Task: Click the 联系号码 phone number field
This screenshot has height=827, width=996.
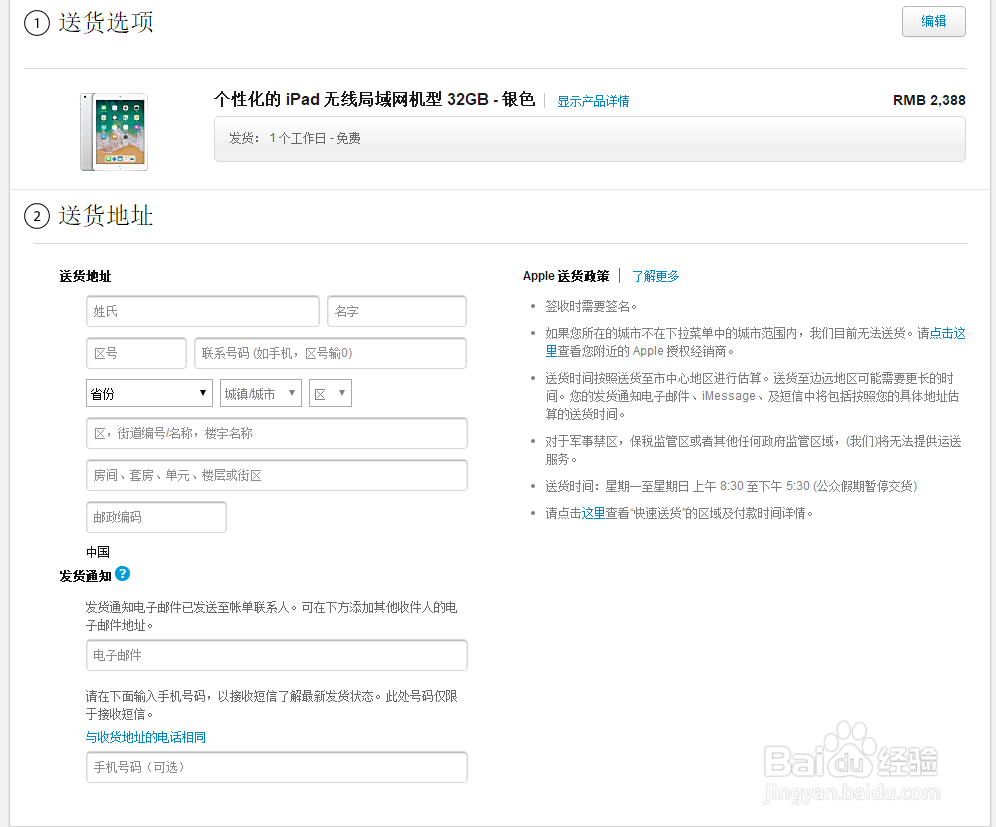Action: click(330, 353)
